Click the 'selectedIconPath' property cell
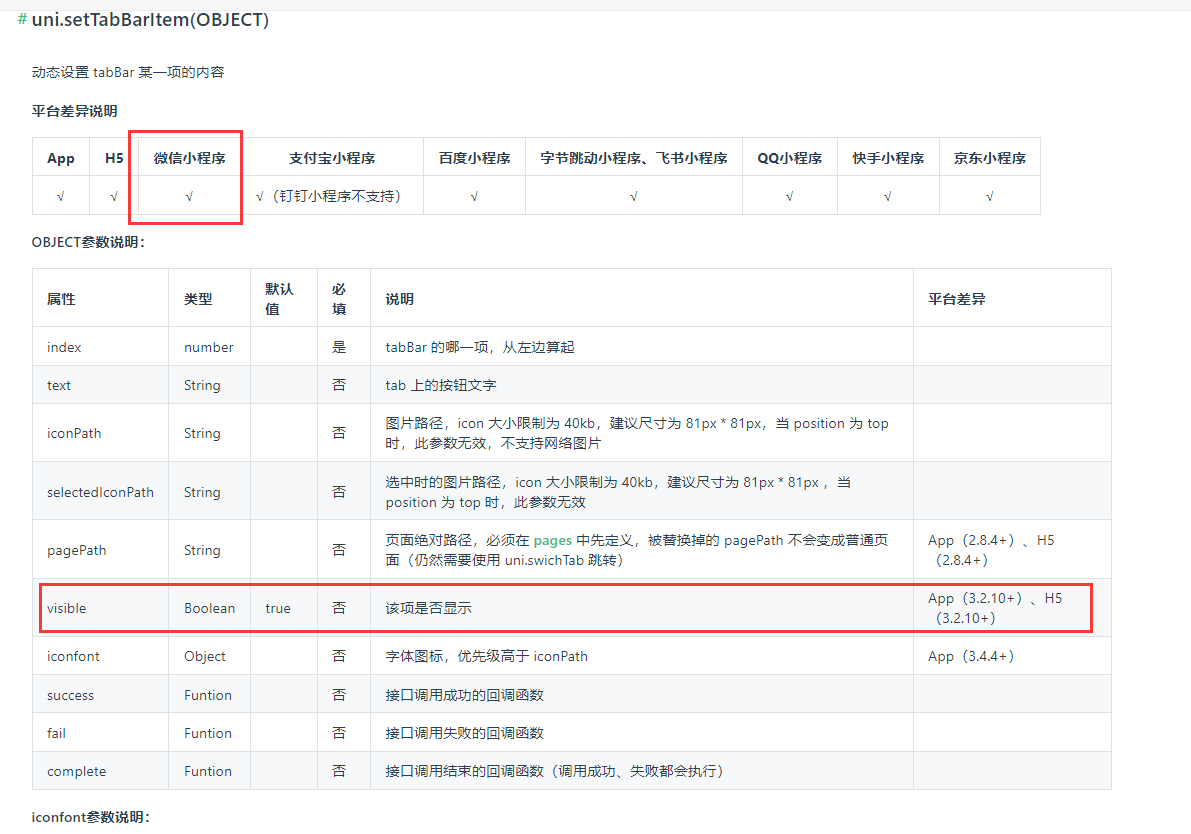This screenshot has width=1191, height=834. coord(100,492)
